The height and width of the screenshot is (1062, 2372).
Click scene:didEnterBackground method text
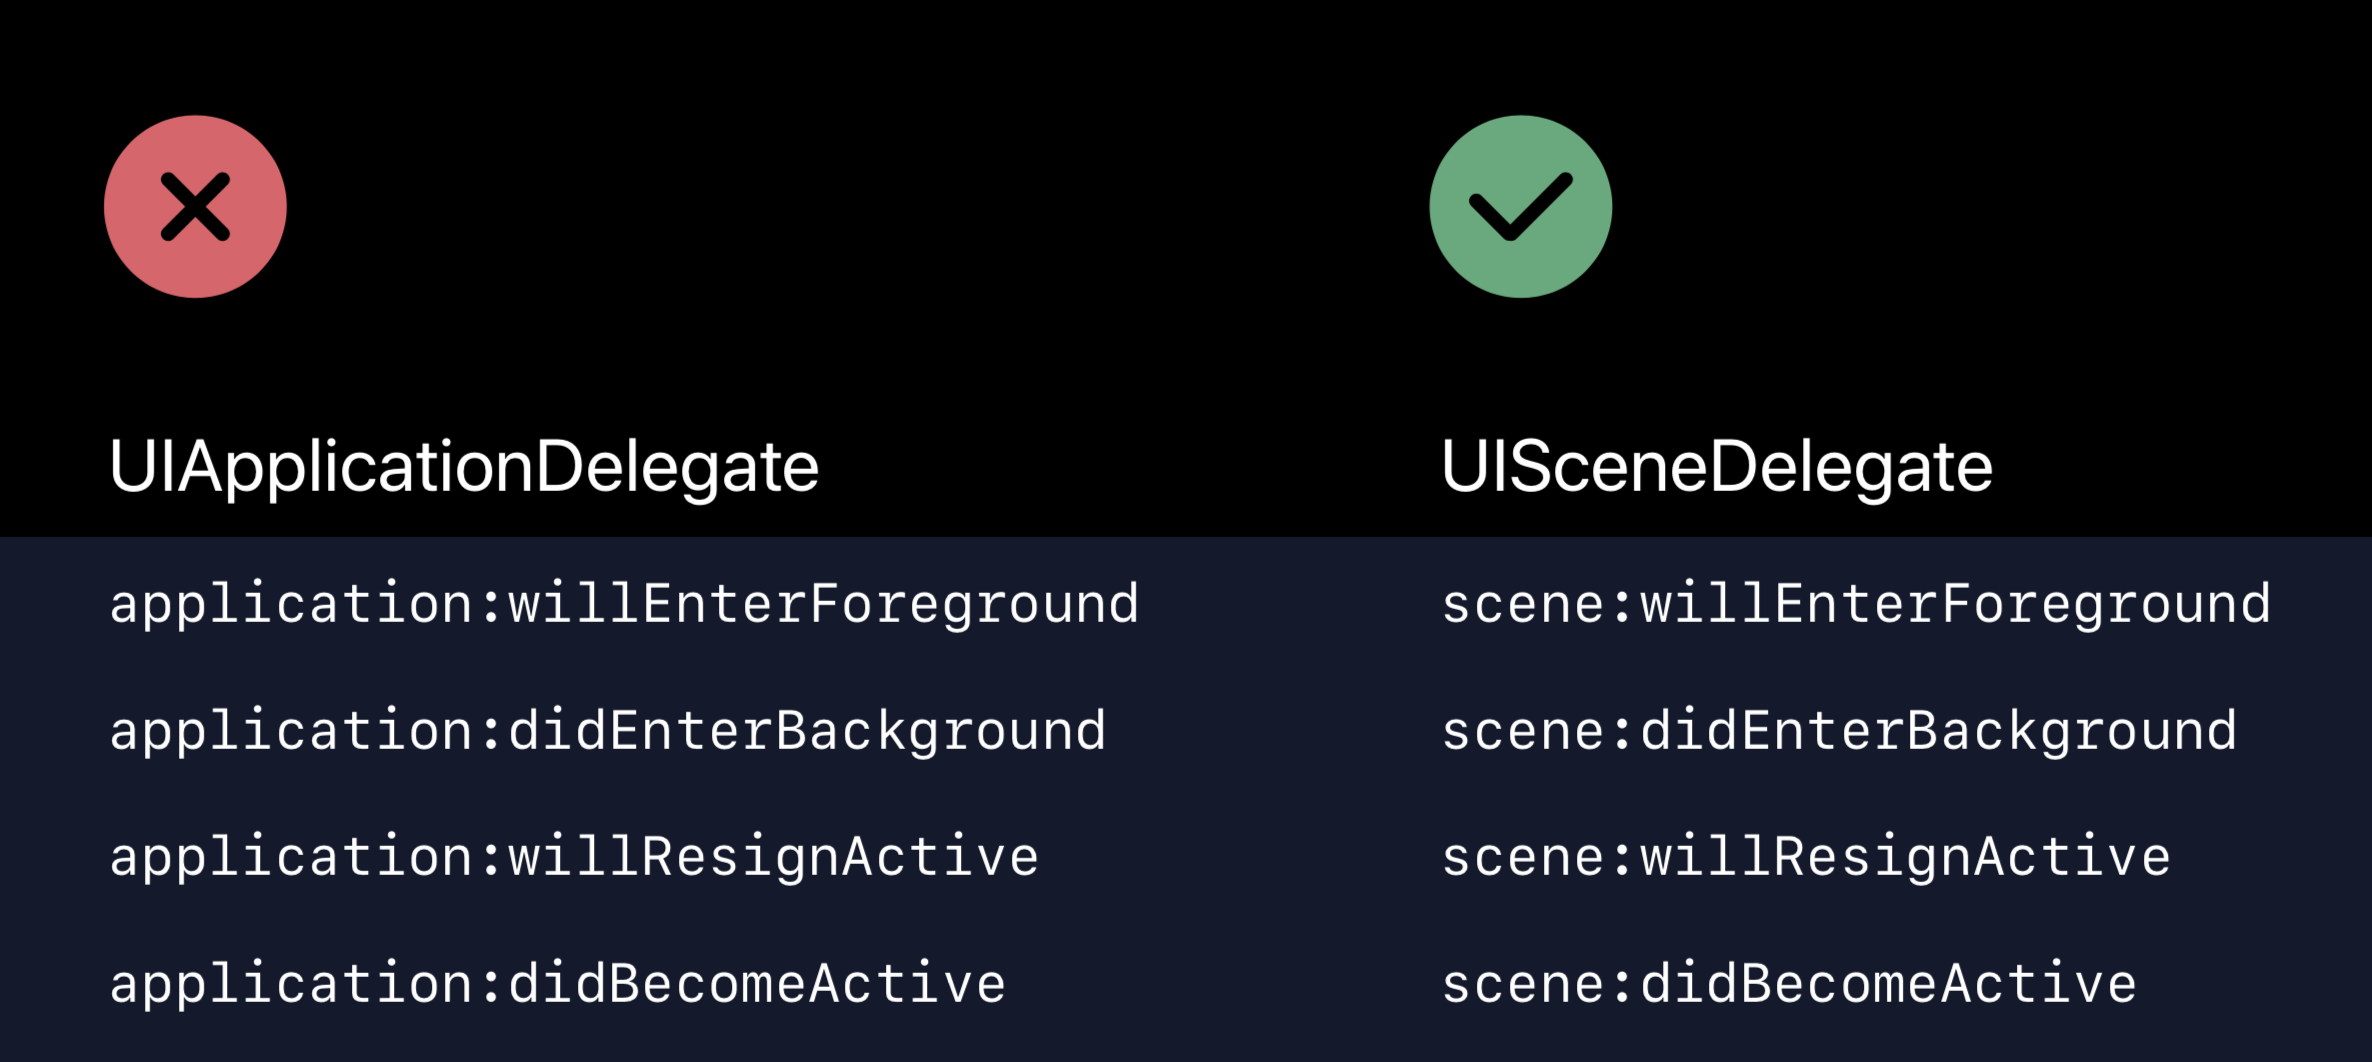[x=1840, y=731]
